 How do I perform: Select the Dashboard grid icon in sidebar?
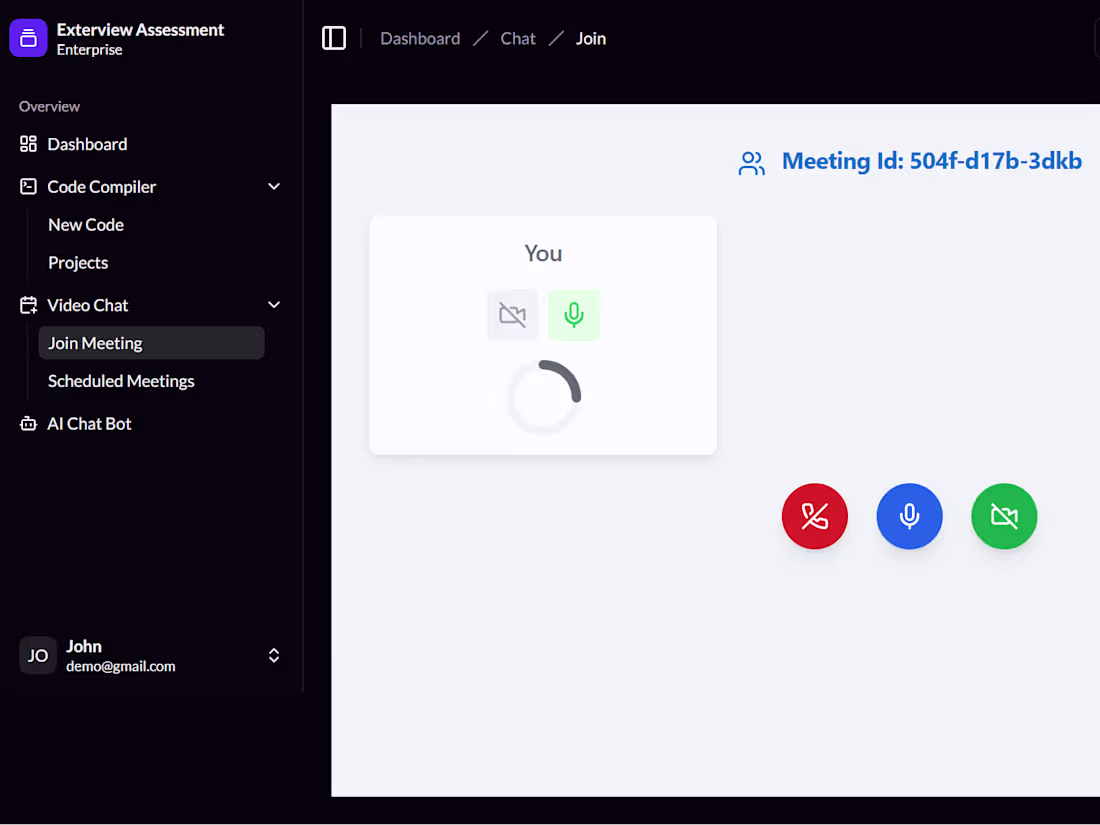click(28, 143)
